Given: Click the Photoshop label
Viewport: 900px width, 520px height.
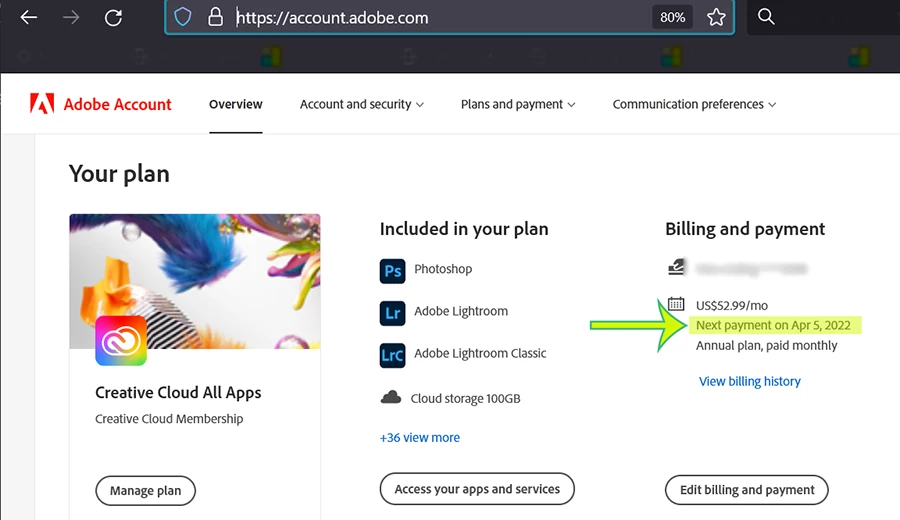Looking at the screenshot, I should 443,269.
